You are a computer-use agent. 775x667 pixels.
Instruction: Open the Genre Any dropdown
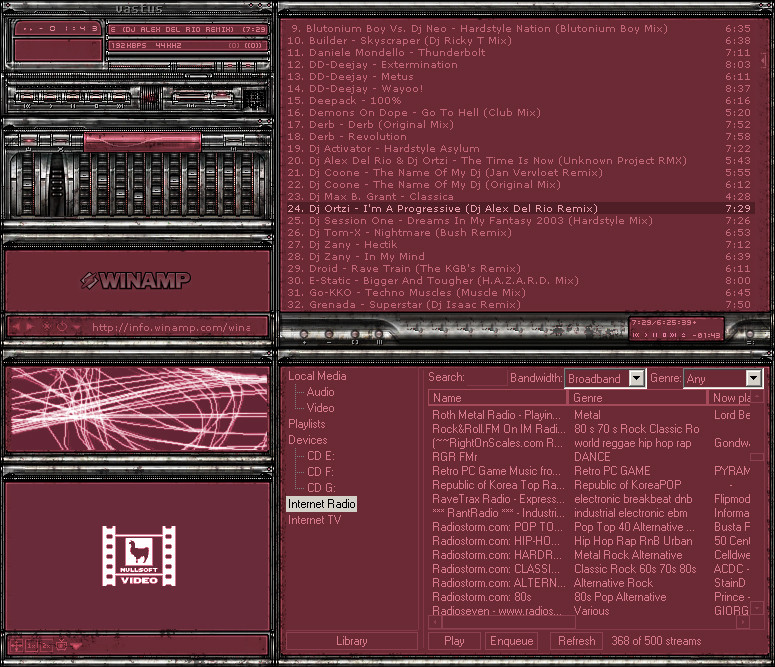coord(723,378)
